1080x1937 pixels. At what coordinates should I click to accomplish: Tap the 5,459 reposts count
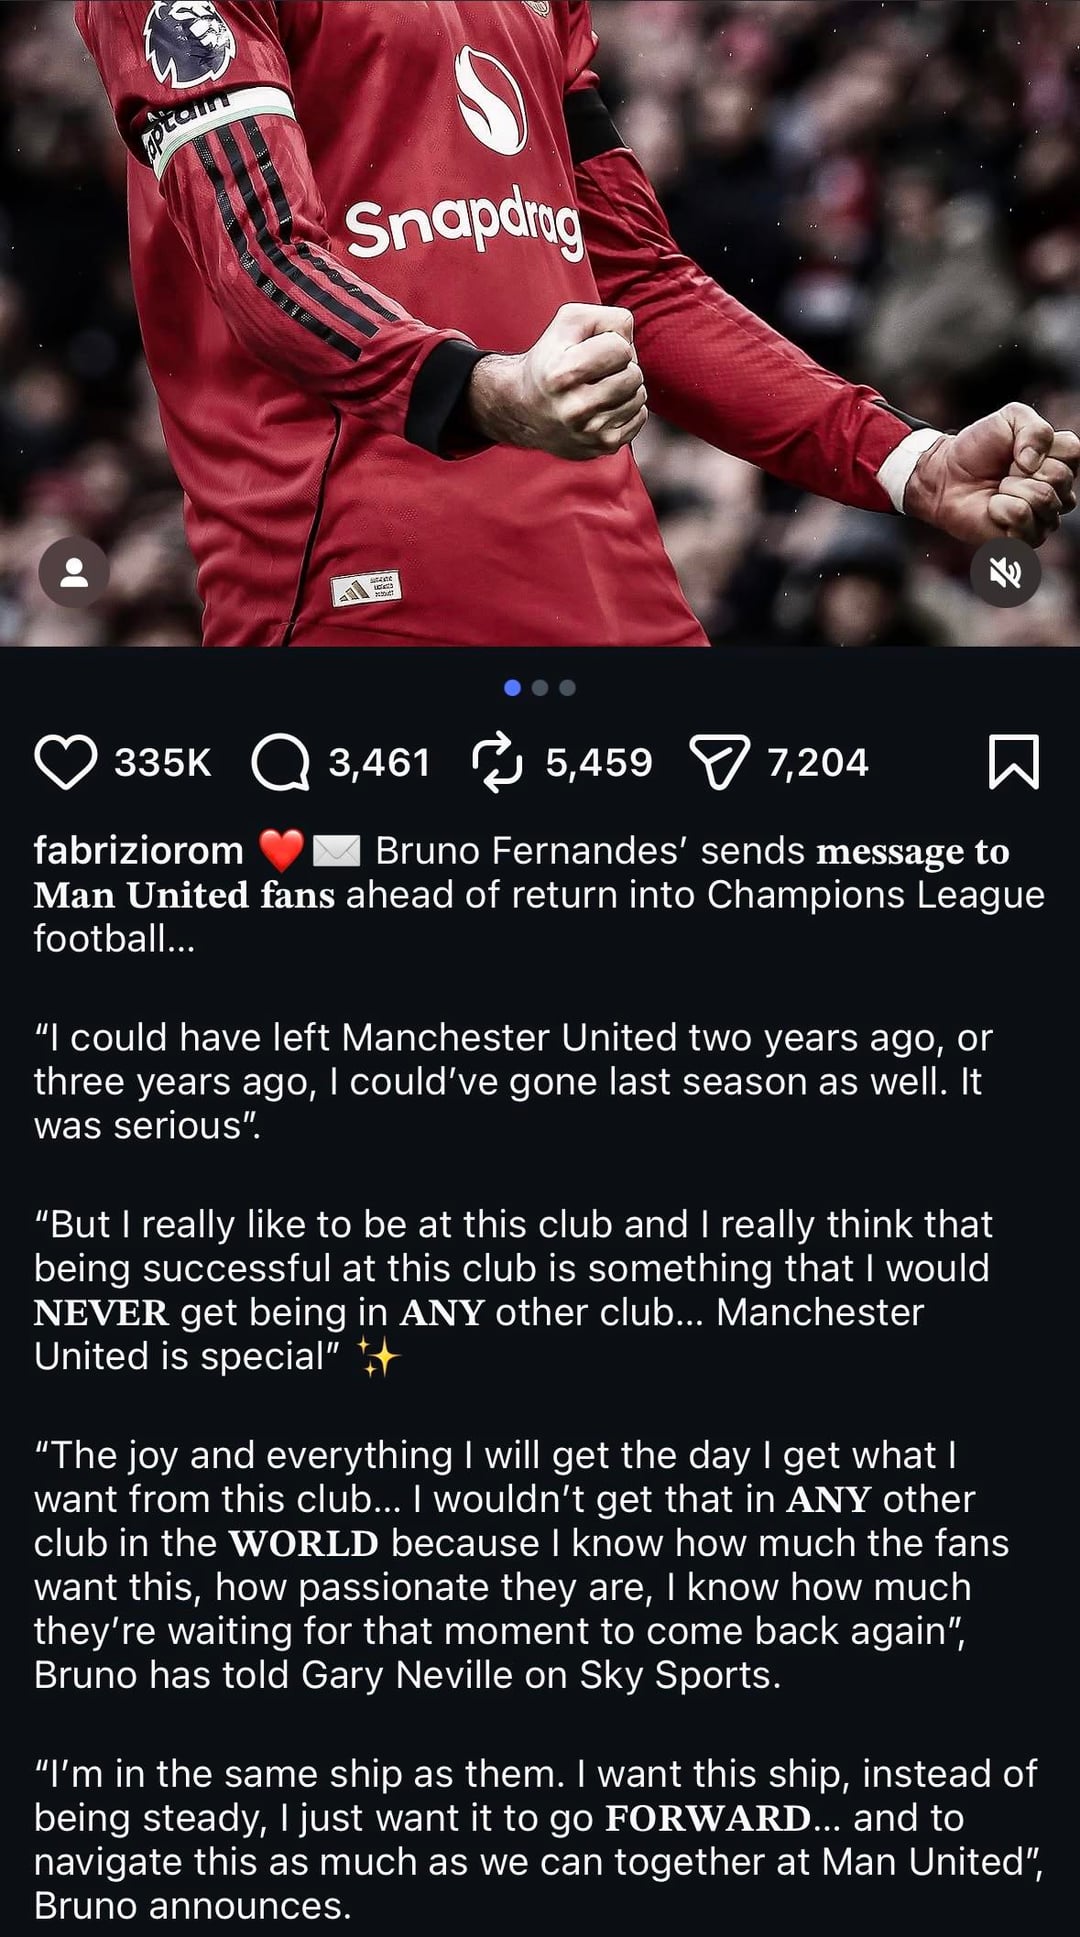click(598, 763)
